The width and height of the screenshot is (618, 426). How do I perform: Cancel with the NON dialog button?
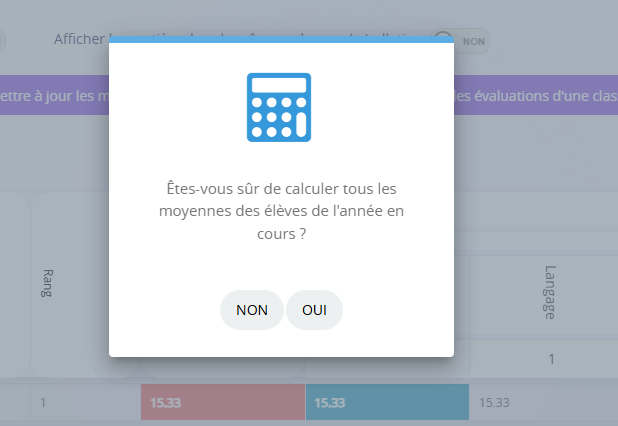[252, 310]
